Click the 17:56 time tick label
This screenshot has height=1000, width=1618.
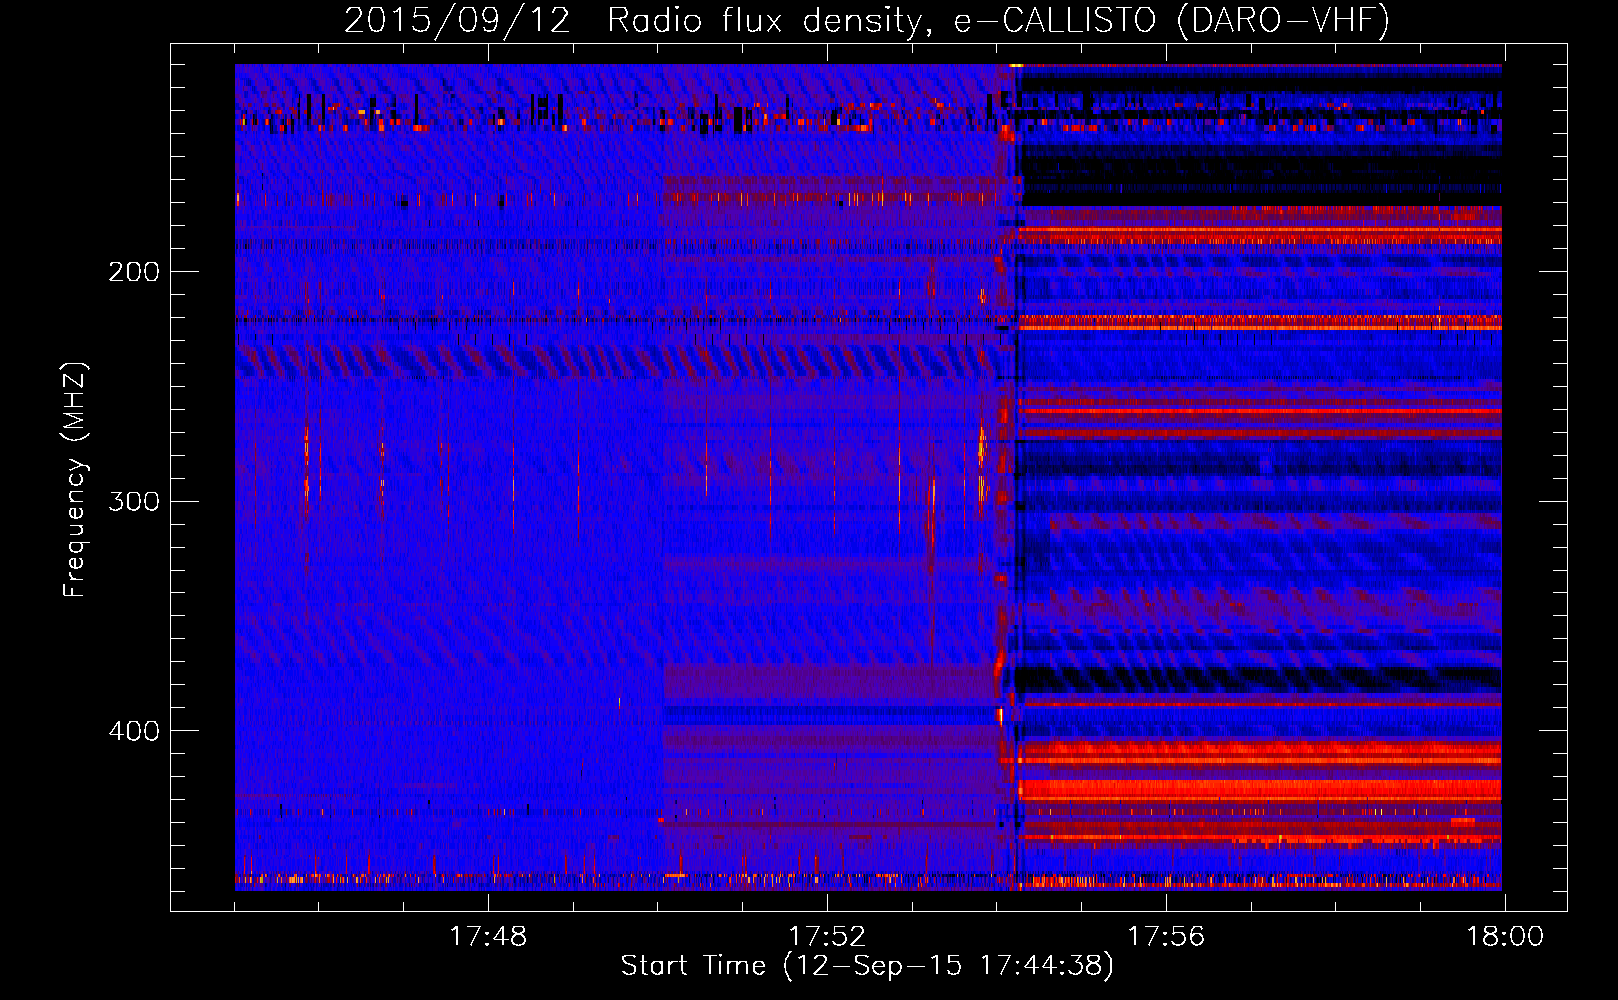(x=1166, y=937)
